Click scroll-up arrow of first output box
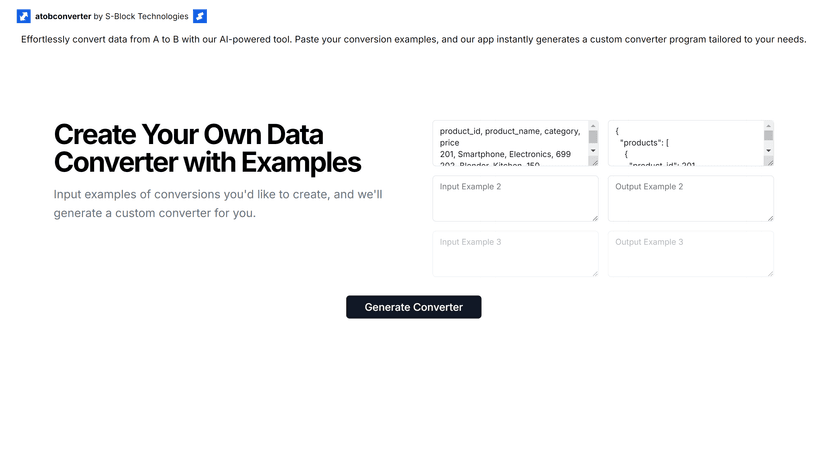 768,126
